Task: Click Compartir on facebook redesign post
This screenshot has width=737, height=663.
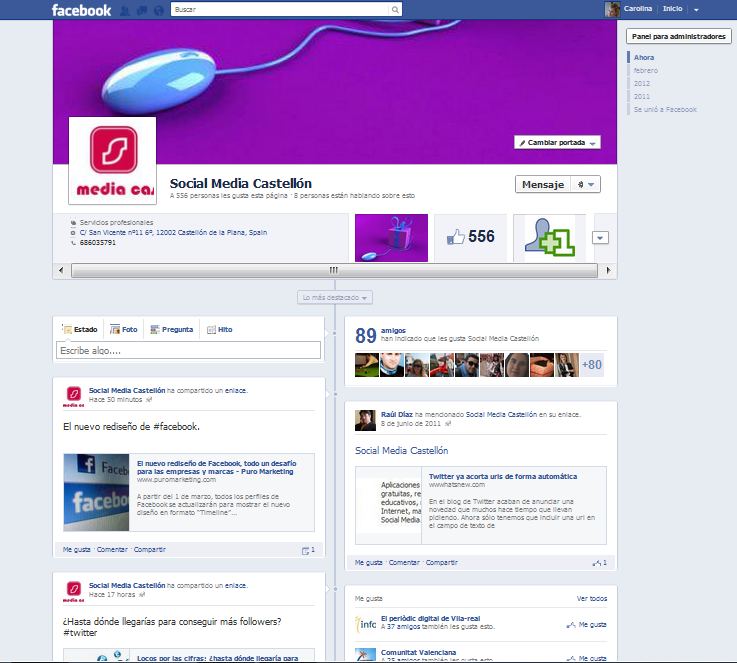Action: (x=149, y=549)
